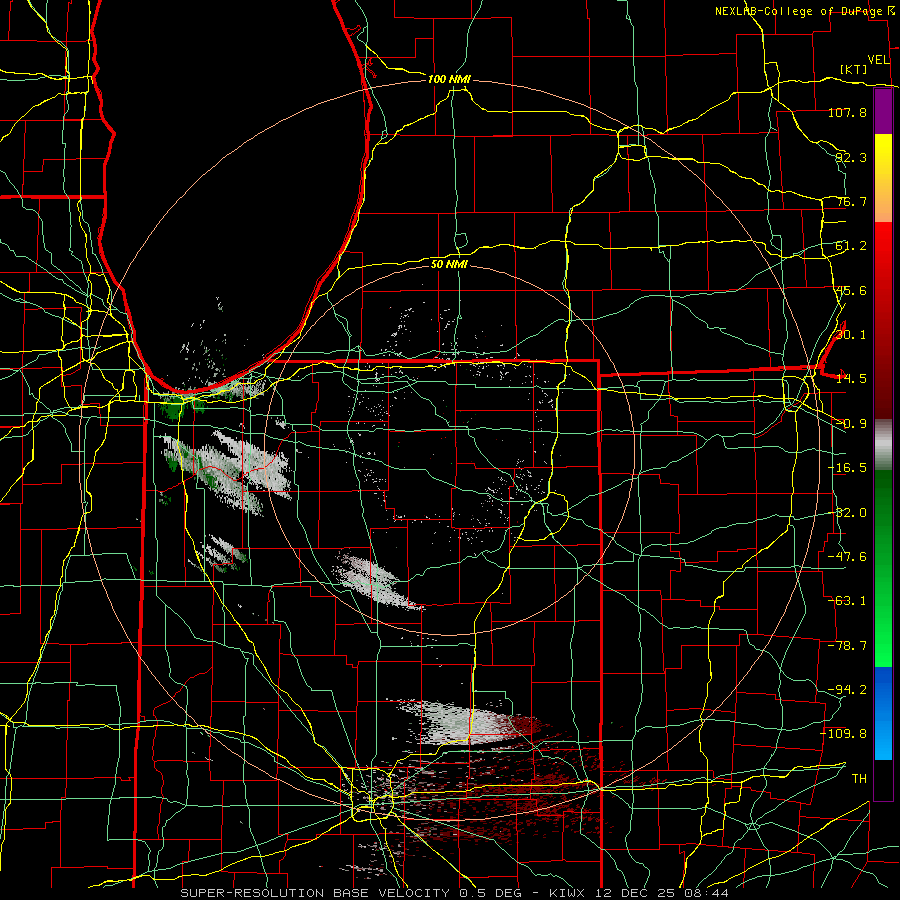900x900 pixels.
Task: Pick the purple segment of the color bar
Action: tap(883, 111)
